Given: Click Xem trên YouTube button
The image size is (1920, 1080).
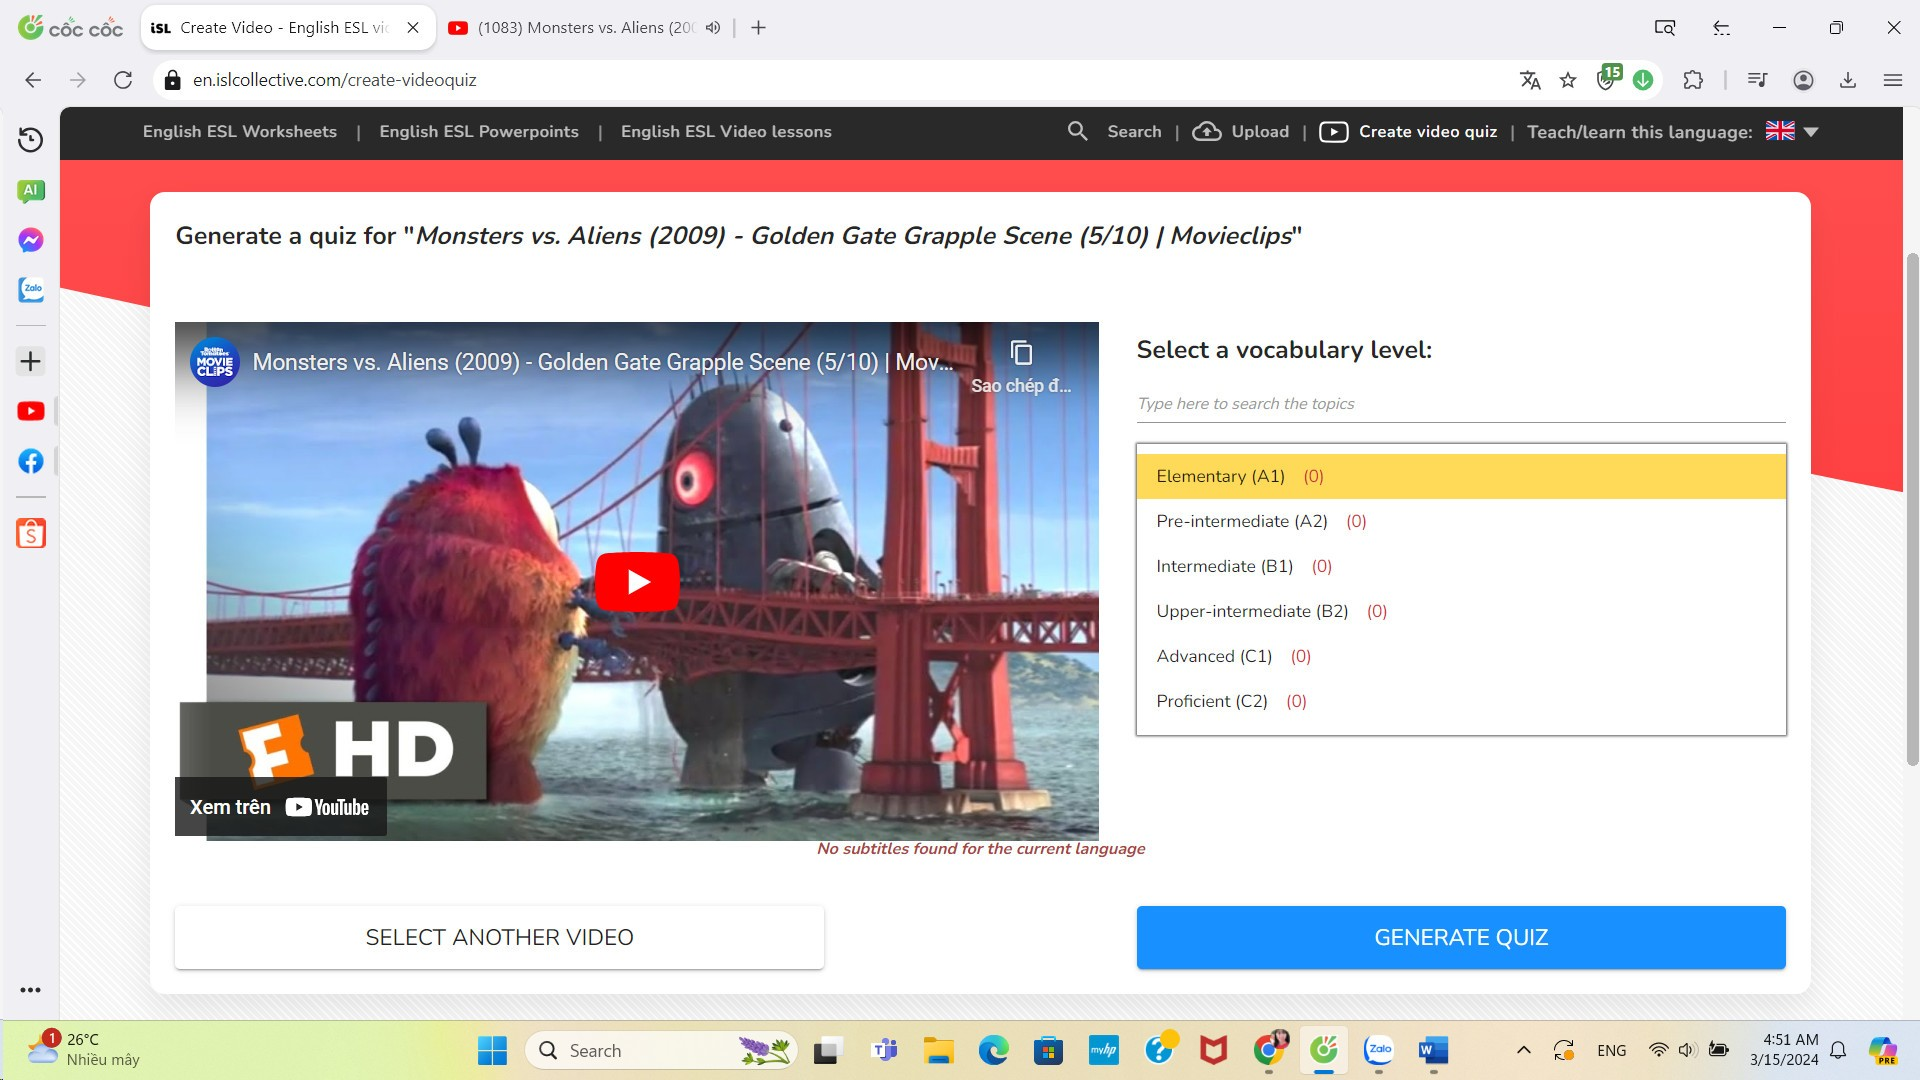Looking at the screenshot, I should pyautogui.click(x=281, y=807).
